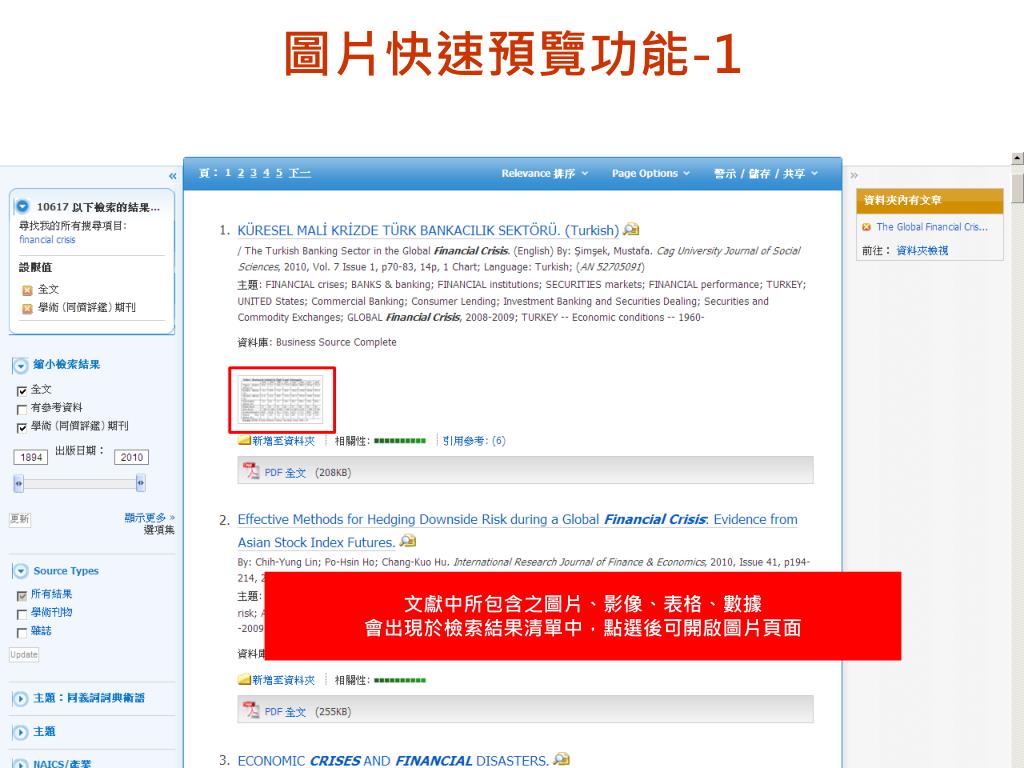This screenshot has height=768, width=1024.
Task: Click preview magnifier icon beside ECONOMIC CRISES article
Action: click(561, 759)
